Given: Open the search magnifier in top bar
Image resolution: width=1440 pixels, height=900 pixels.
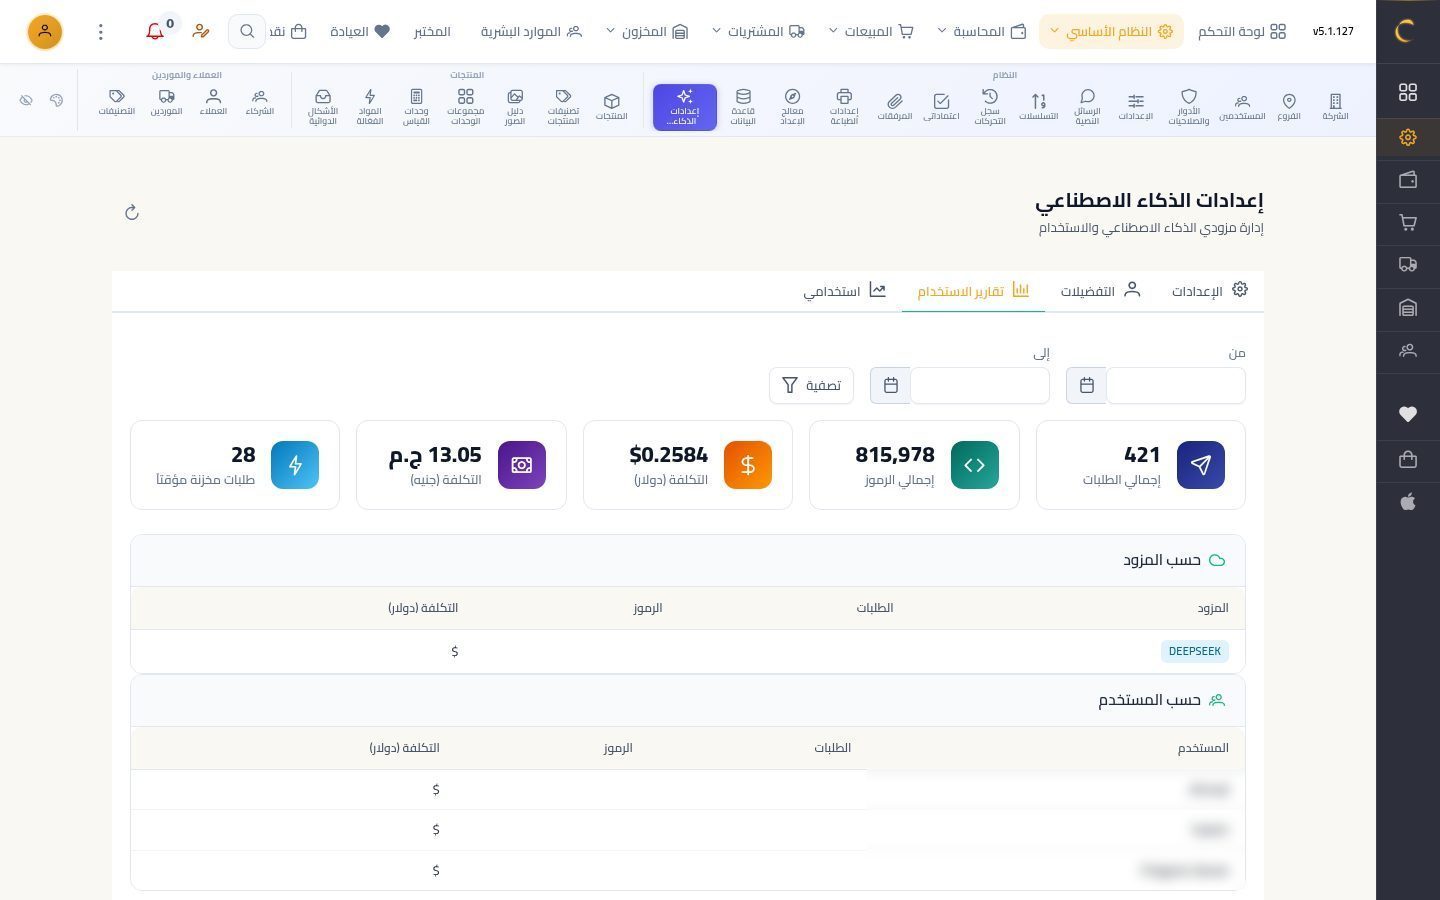Looking at the screenshot, I should [x=247, y=32].
